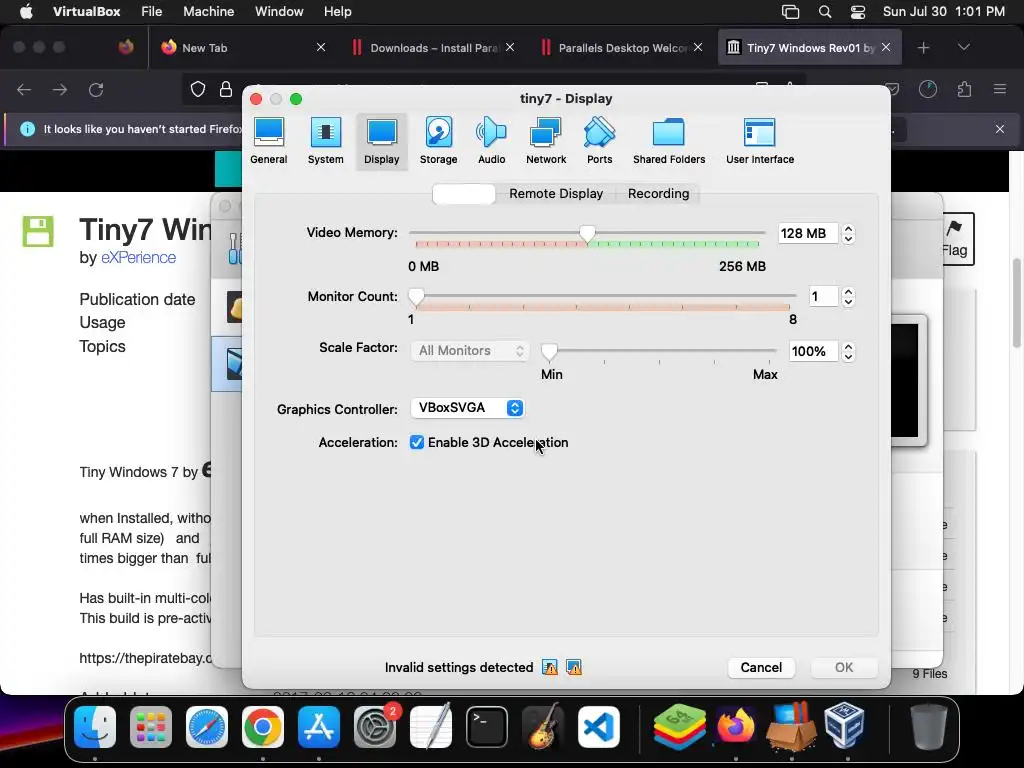
Task: Open the Network settings section
Action: tap(546, 142)
